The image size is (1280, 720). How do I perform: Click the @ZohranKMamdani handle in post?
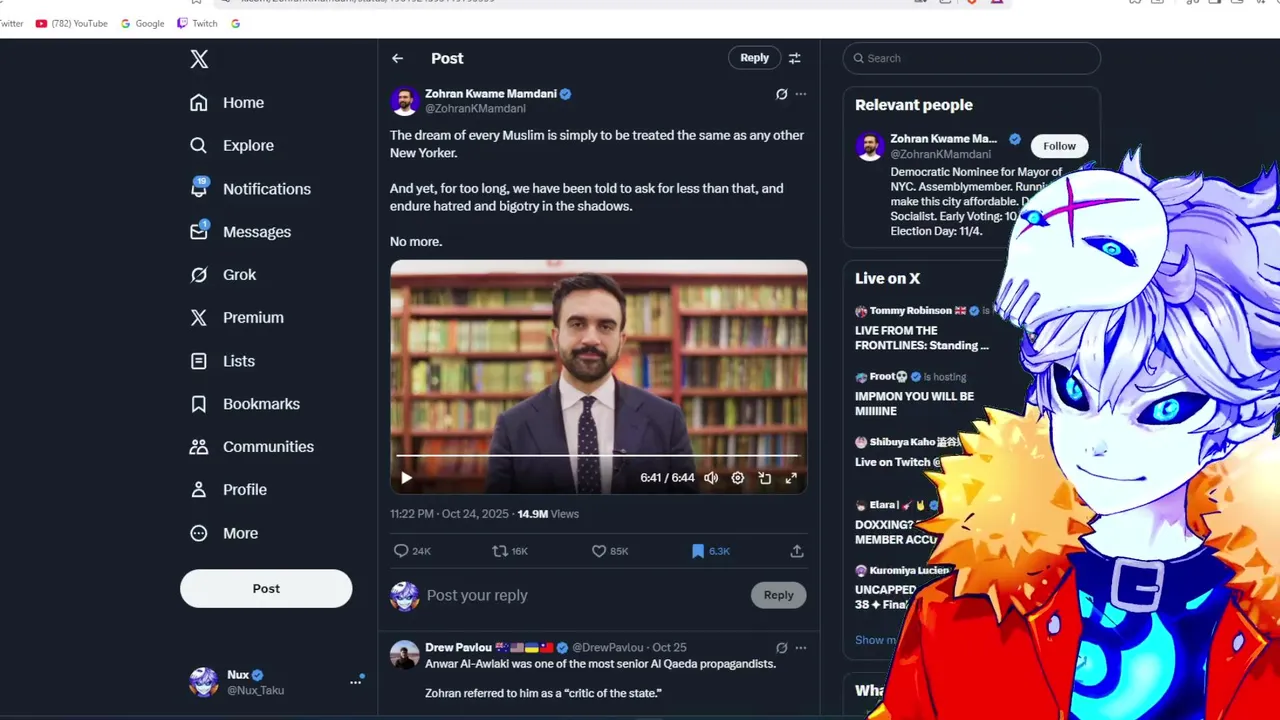point(475,108)
